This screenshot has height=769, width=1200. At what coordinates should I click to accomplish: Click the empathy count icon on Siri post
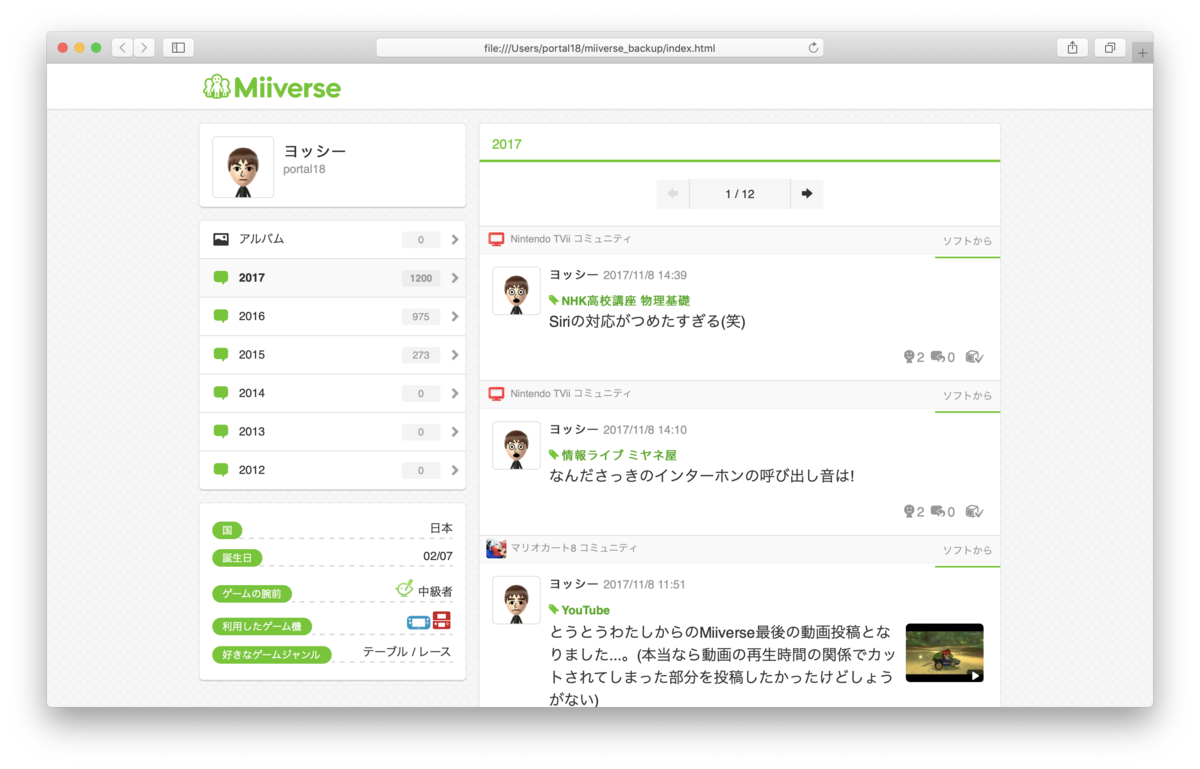tap(909, 357)
